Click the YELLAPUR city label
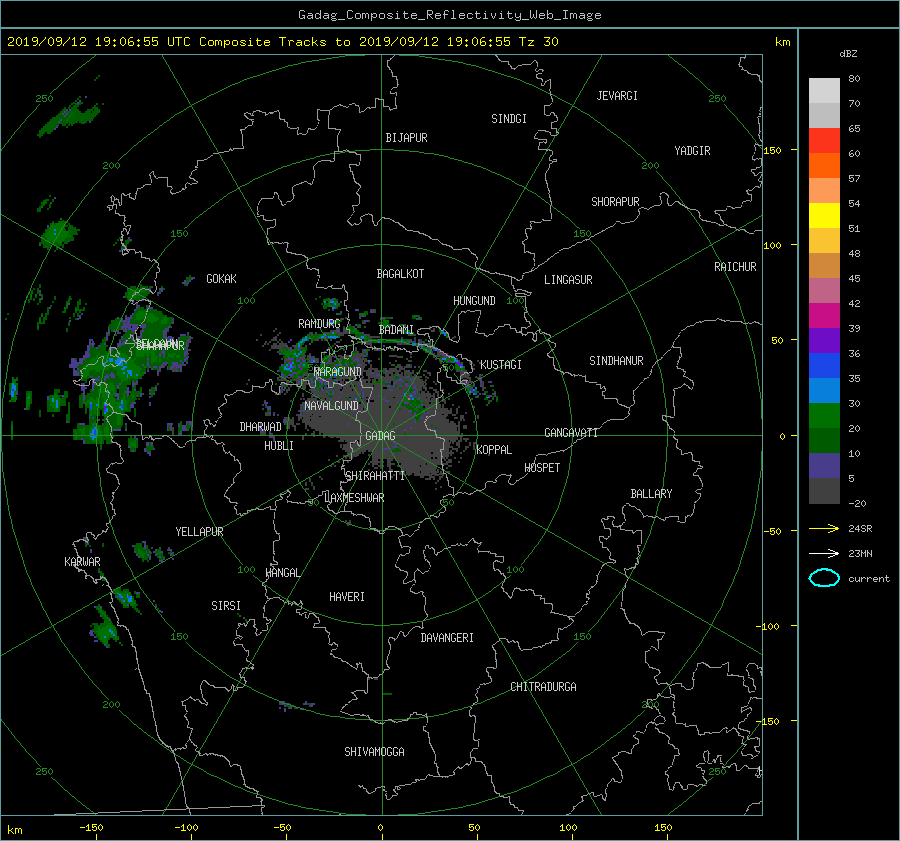900x841 pixels. point(199,532)
